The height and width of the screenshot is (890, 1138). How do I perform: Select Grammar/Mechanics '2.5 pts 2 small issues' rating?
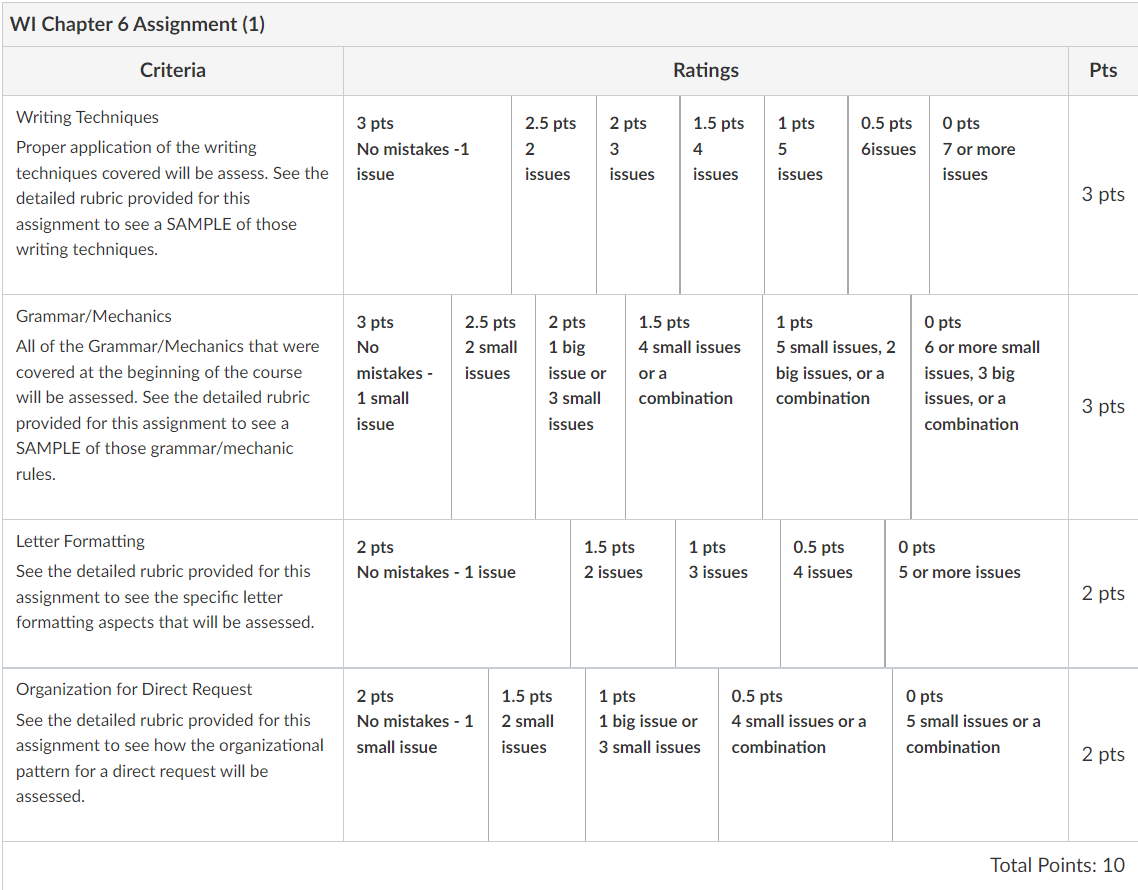(x=494, y=407)
